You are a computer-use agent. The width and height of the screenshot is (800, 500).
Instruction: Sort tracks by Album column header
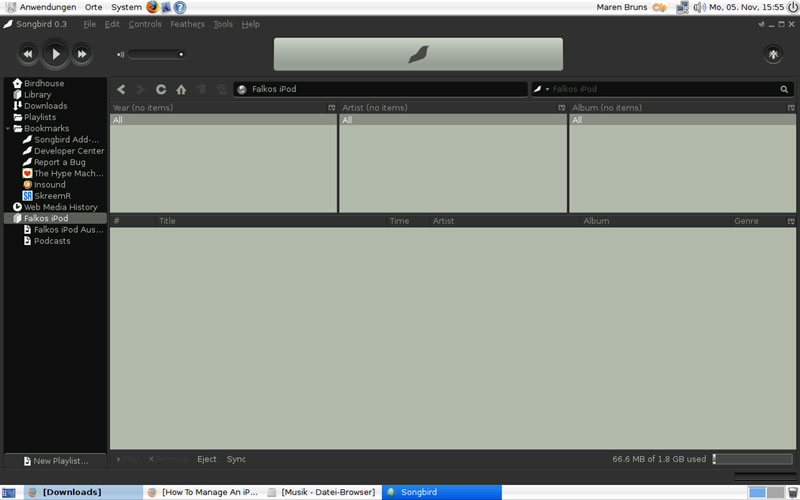pos(655,221)
